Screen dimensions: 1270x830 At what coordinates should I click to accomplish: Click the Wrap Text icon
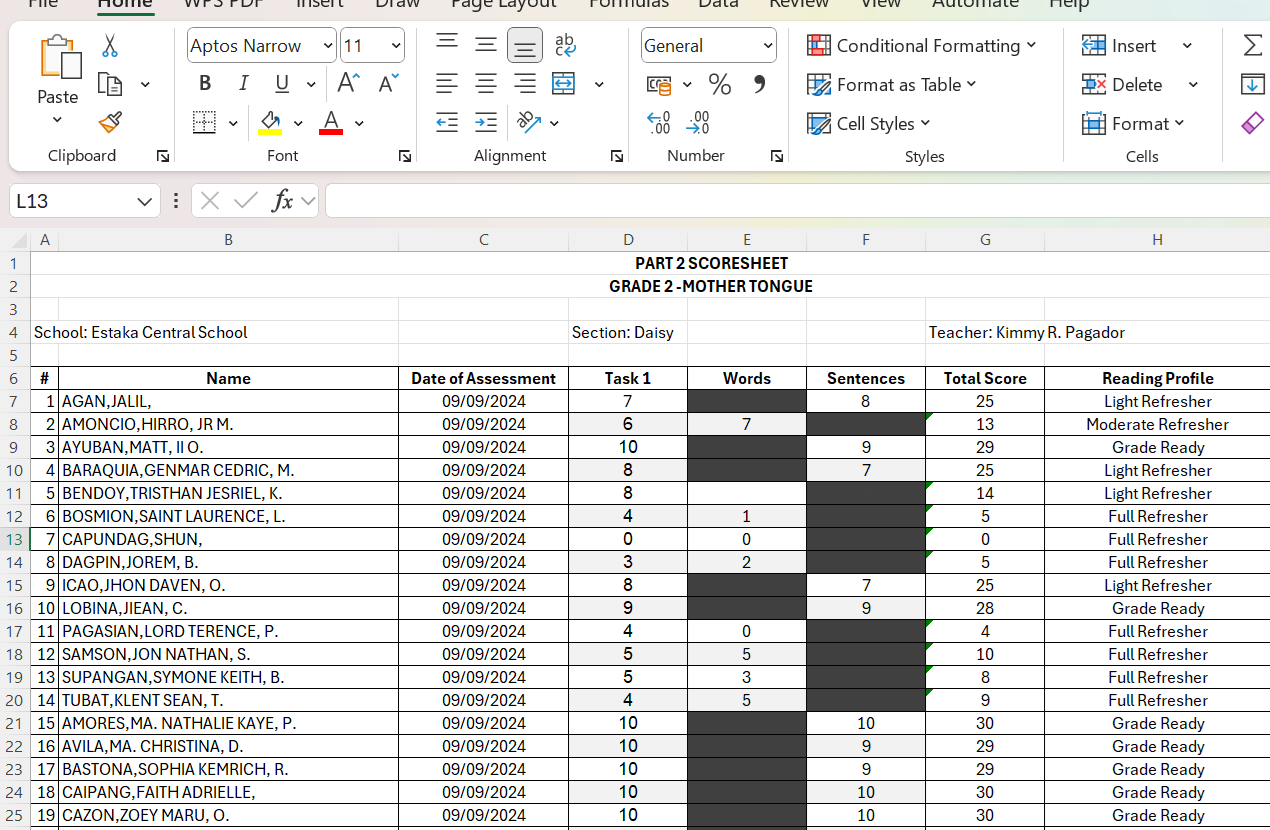565,46
